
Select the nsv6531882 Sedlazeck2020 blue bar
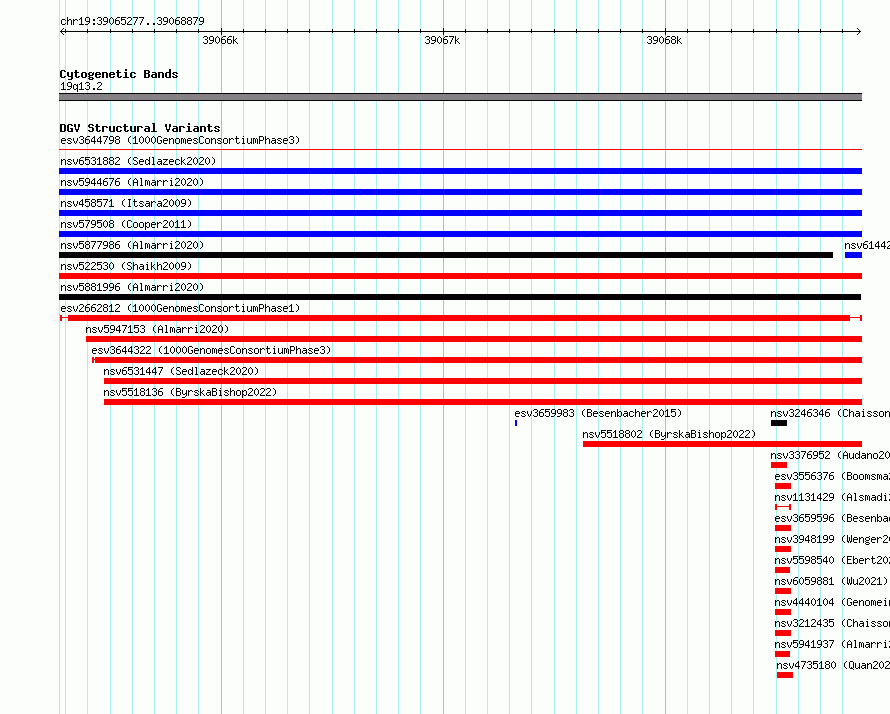pos(460,171)
